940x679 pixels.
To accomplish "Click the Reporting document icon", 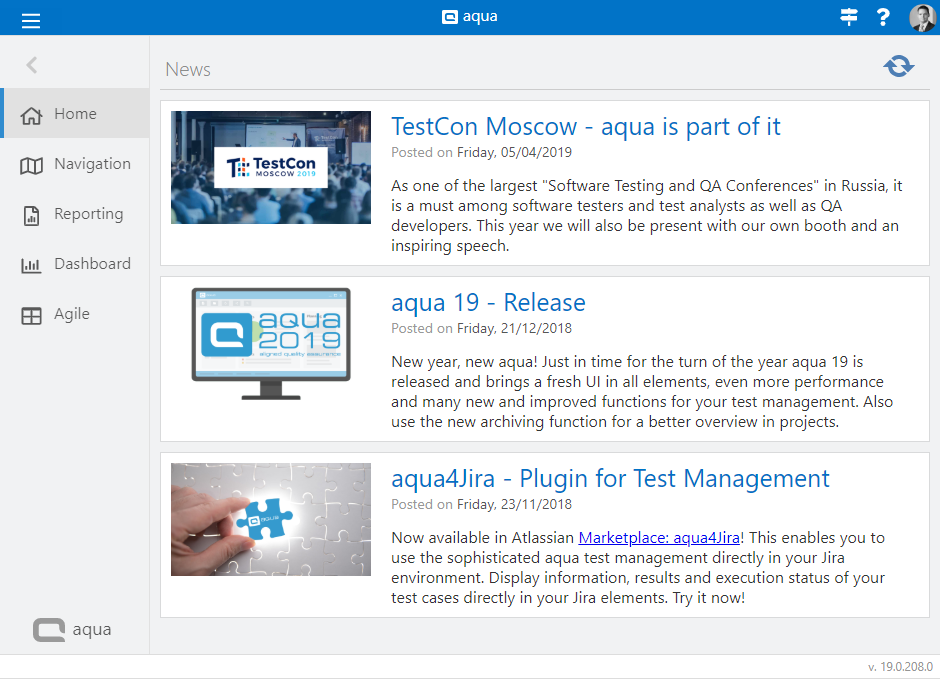I will [x=32, y=215].
